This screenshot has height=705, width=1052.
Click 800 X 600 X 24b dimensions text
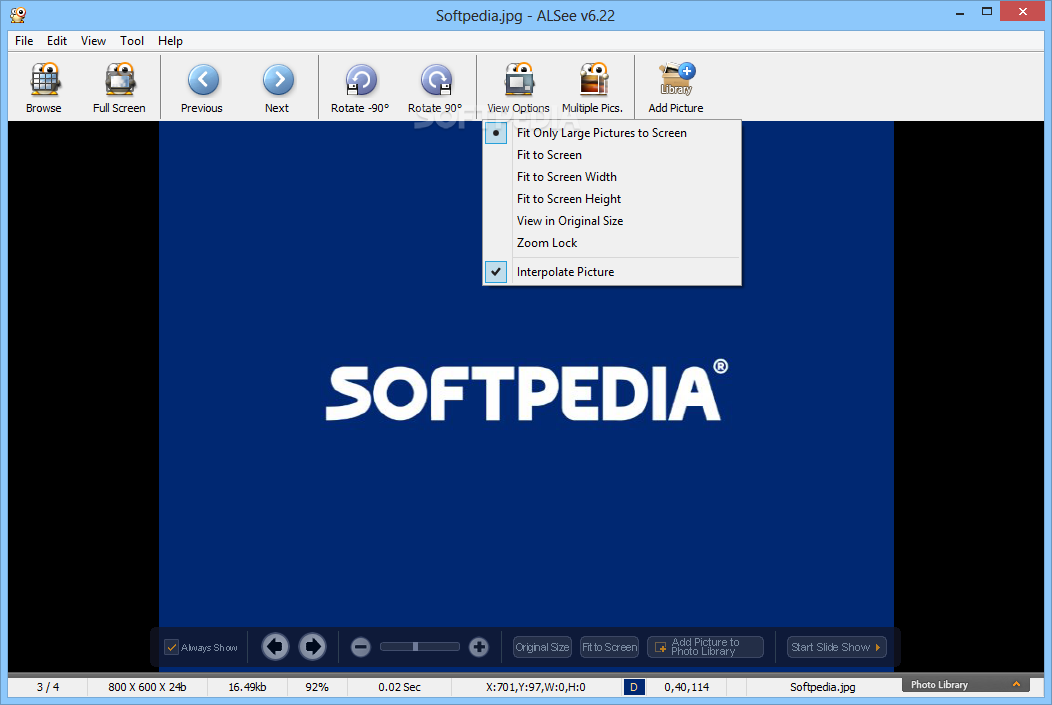(147, 687)
